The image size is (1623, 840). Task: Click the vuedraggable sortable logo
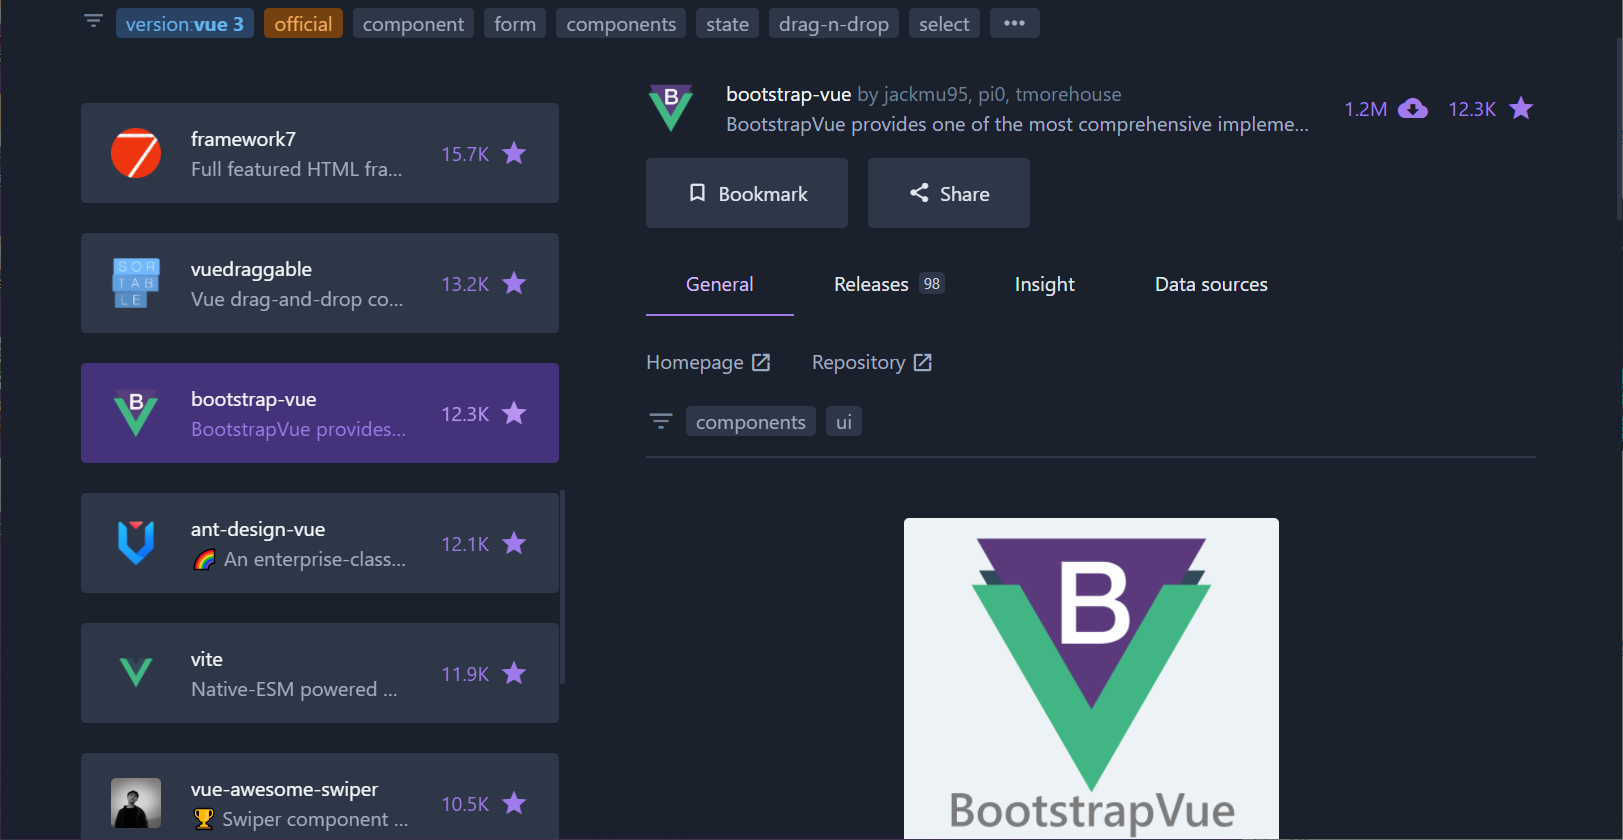coord(136,283)
